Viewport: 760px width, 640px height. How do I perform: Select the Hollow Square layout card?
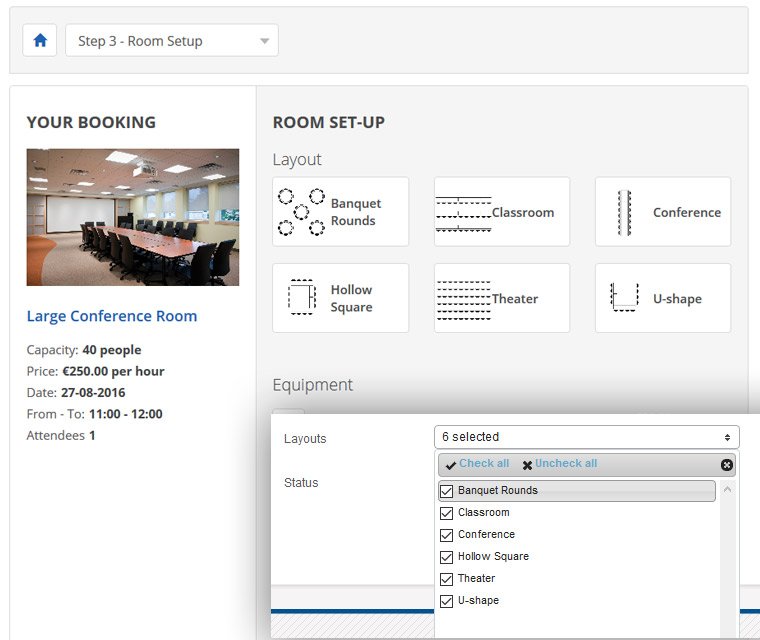tap(341, 298)
